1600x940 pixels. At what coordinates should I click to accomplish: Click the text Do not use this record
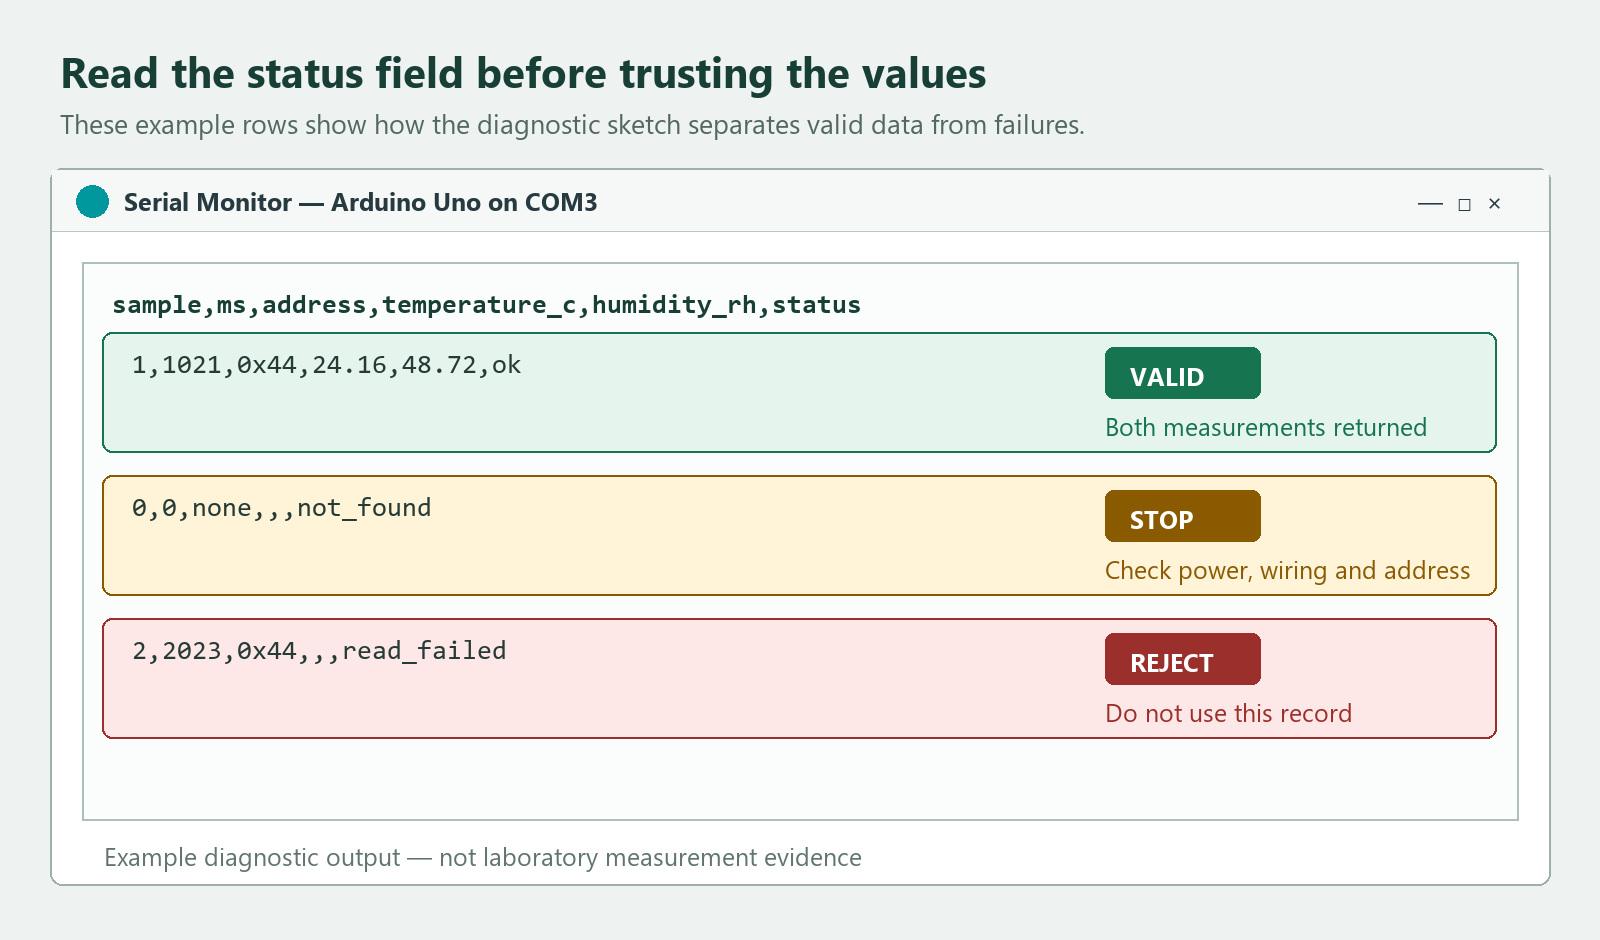tap(1228, 713)
